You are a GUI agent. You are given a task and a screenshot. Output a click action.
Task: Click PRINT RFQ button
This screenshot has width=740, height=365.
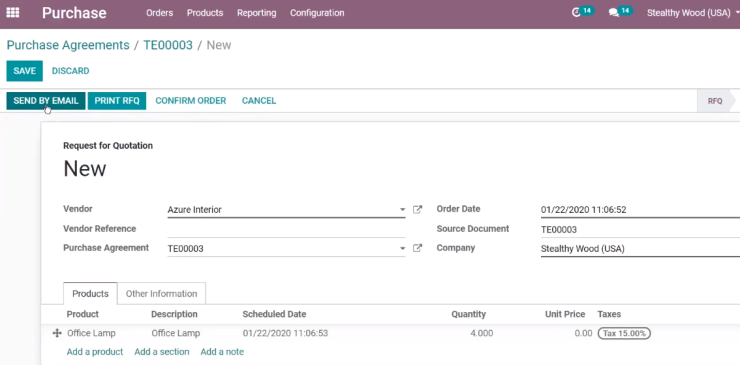[117, 101]
